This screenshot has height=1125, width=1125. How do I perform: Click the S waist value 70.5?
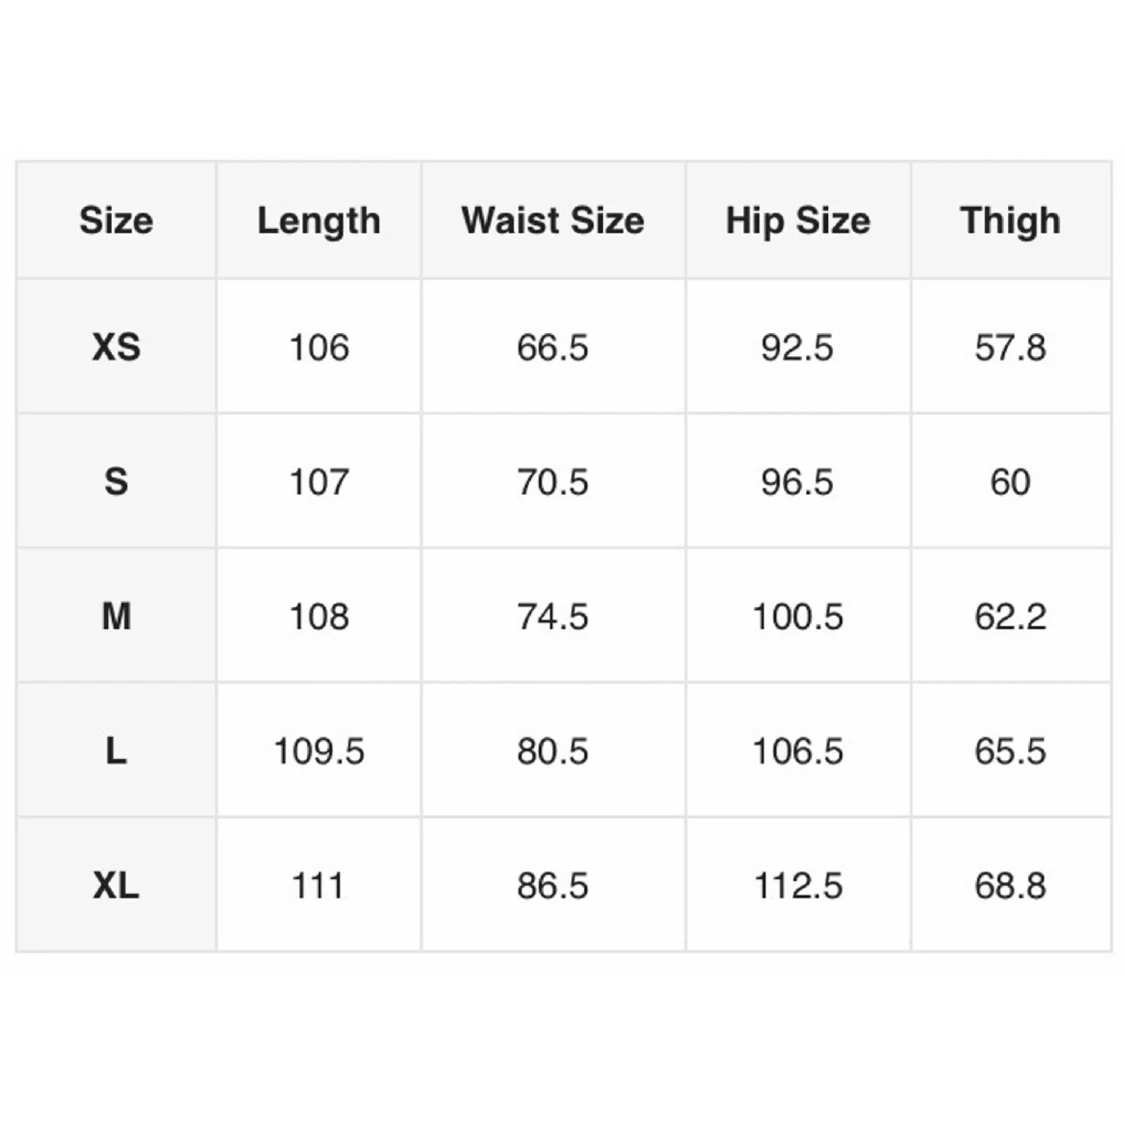(553, 482)
